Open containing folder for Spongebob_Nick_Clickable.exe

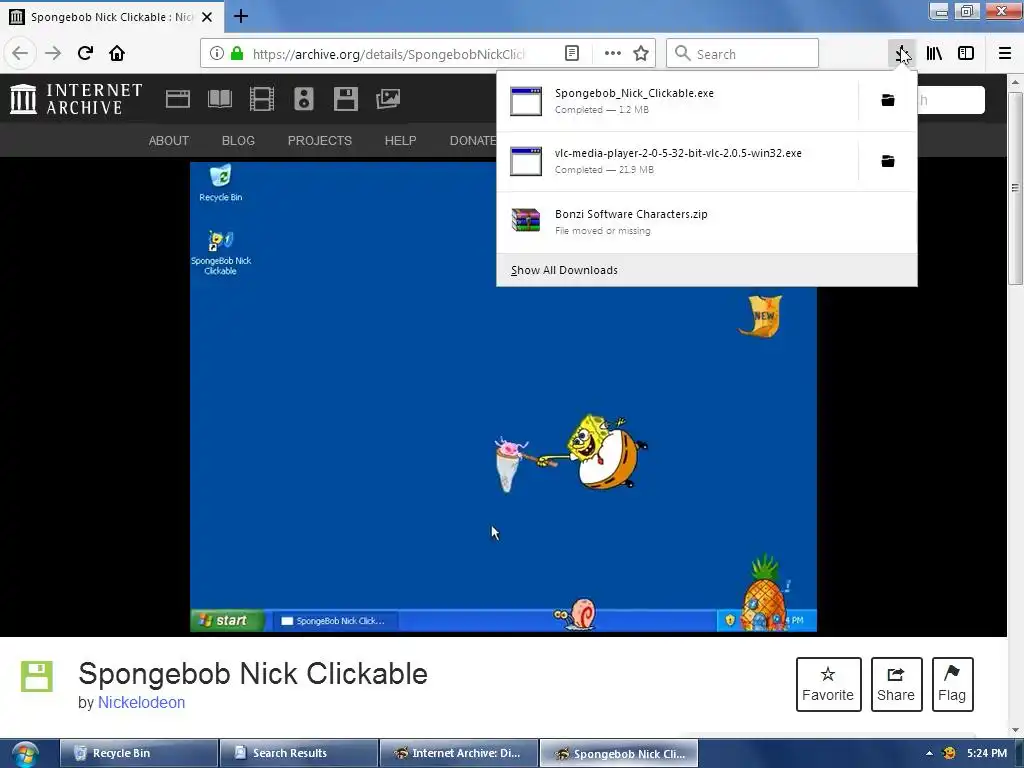click(x=888, y=100)
